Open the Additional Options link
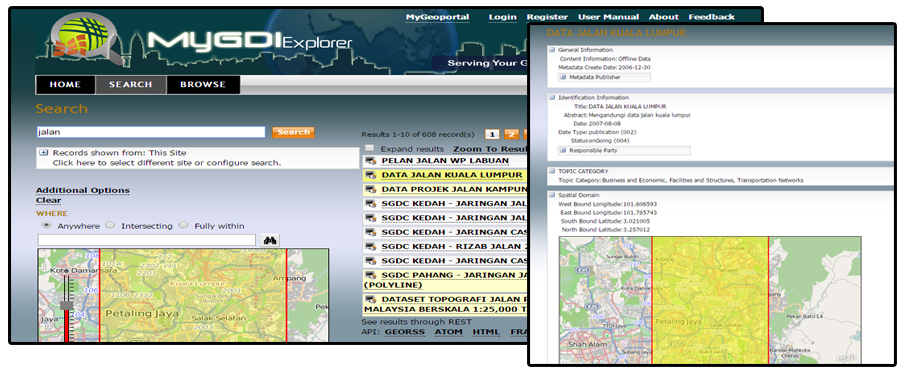The width and height of the screenshot is (915, 375). (x=83, y=190)
